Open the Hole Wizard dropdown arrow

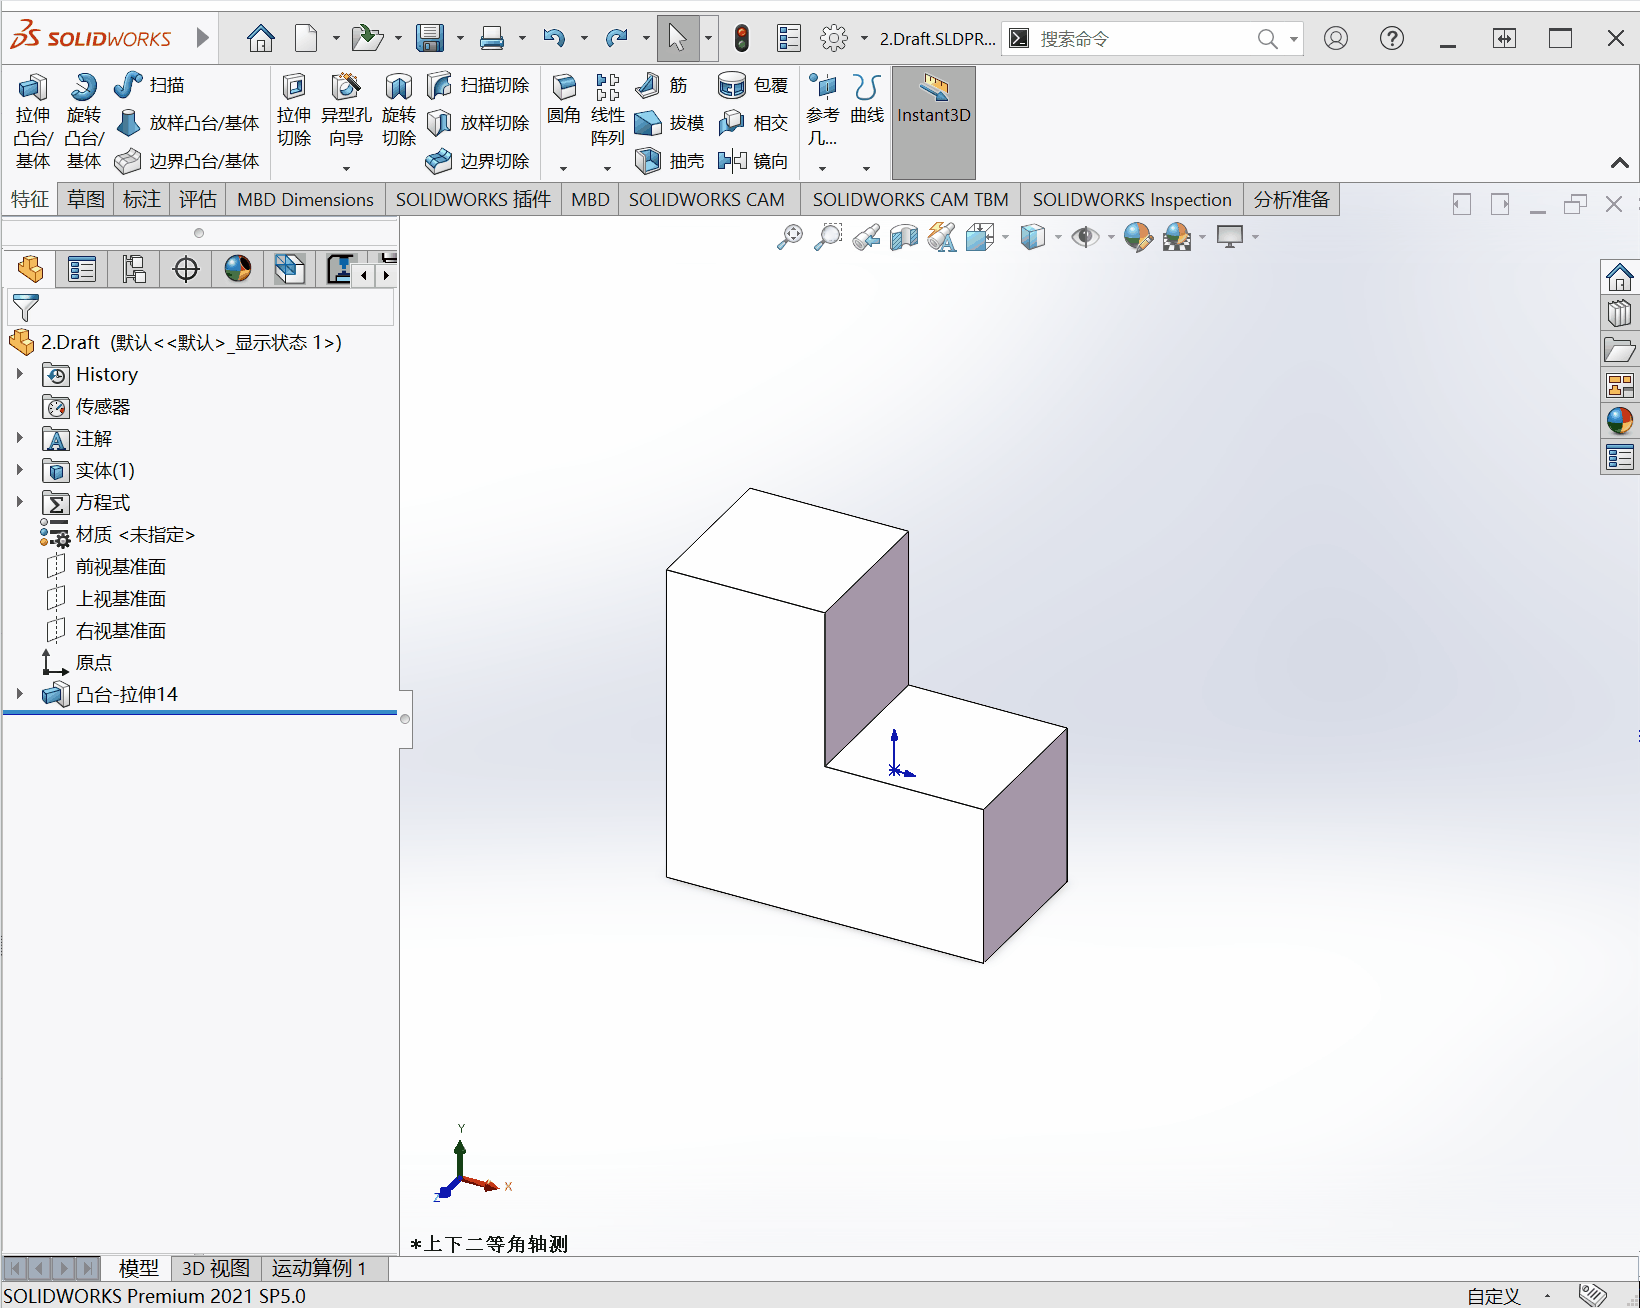[x=346, y=168]
